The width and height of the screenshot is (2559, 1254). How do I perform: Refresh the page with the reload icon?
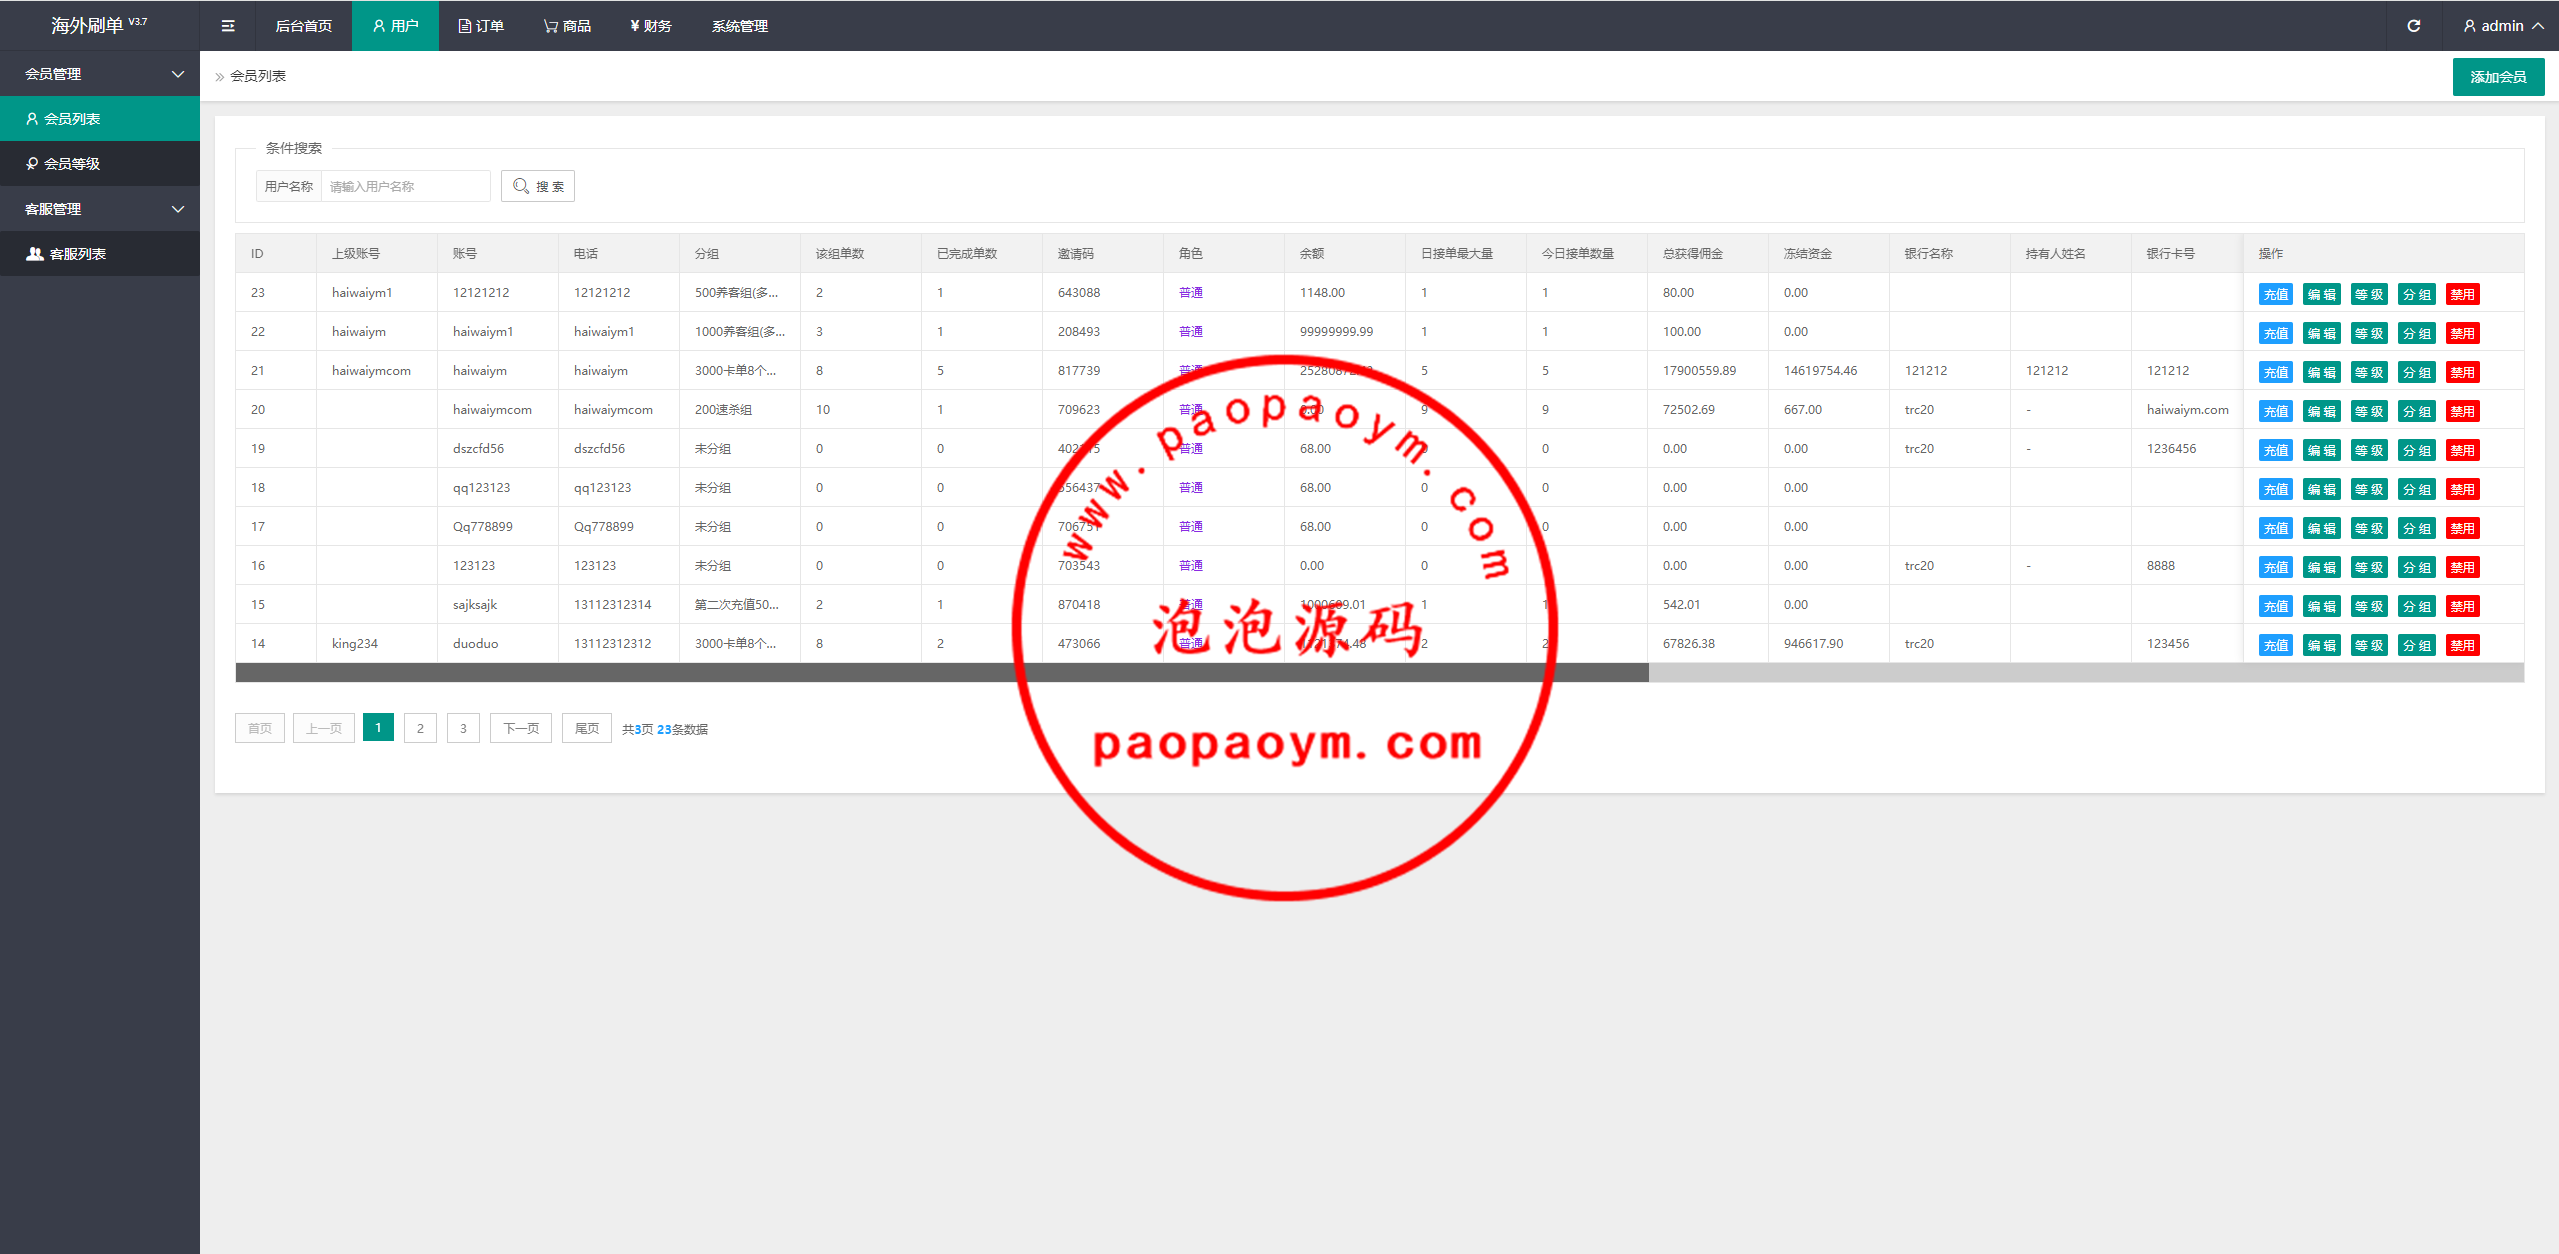click(x=2413, y=26)
